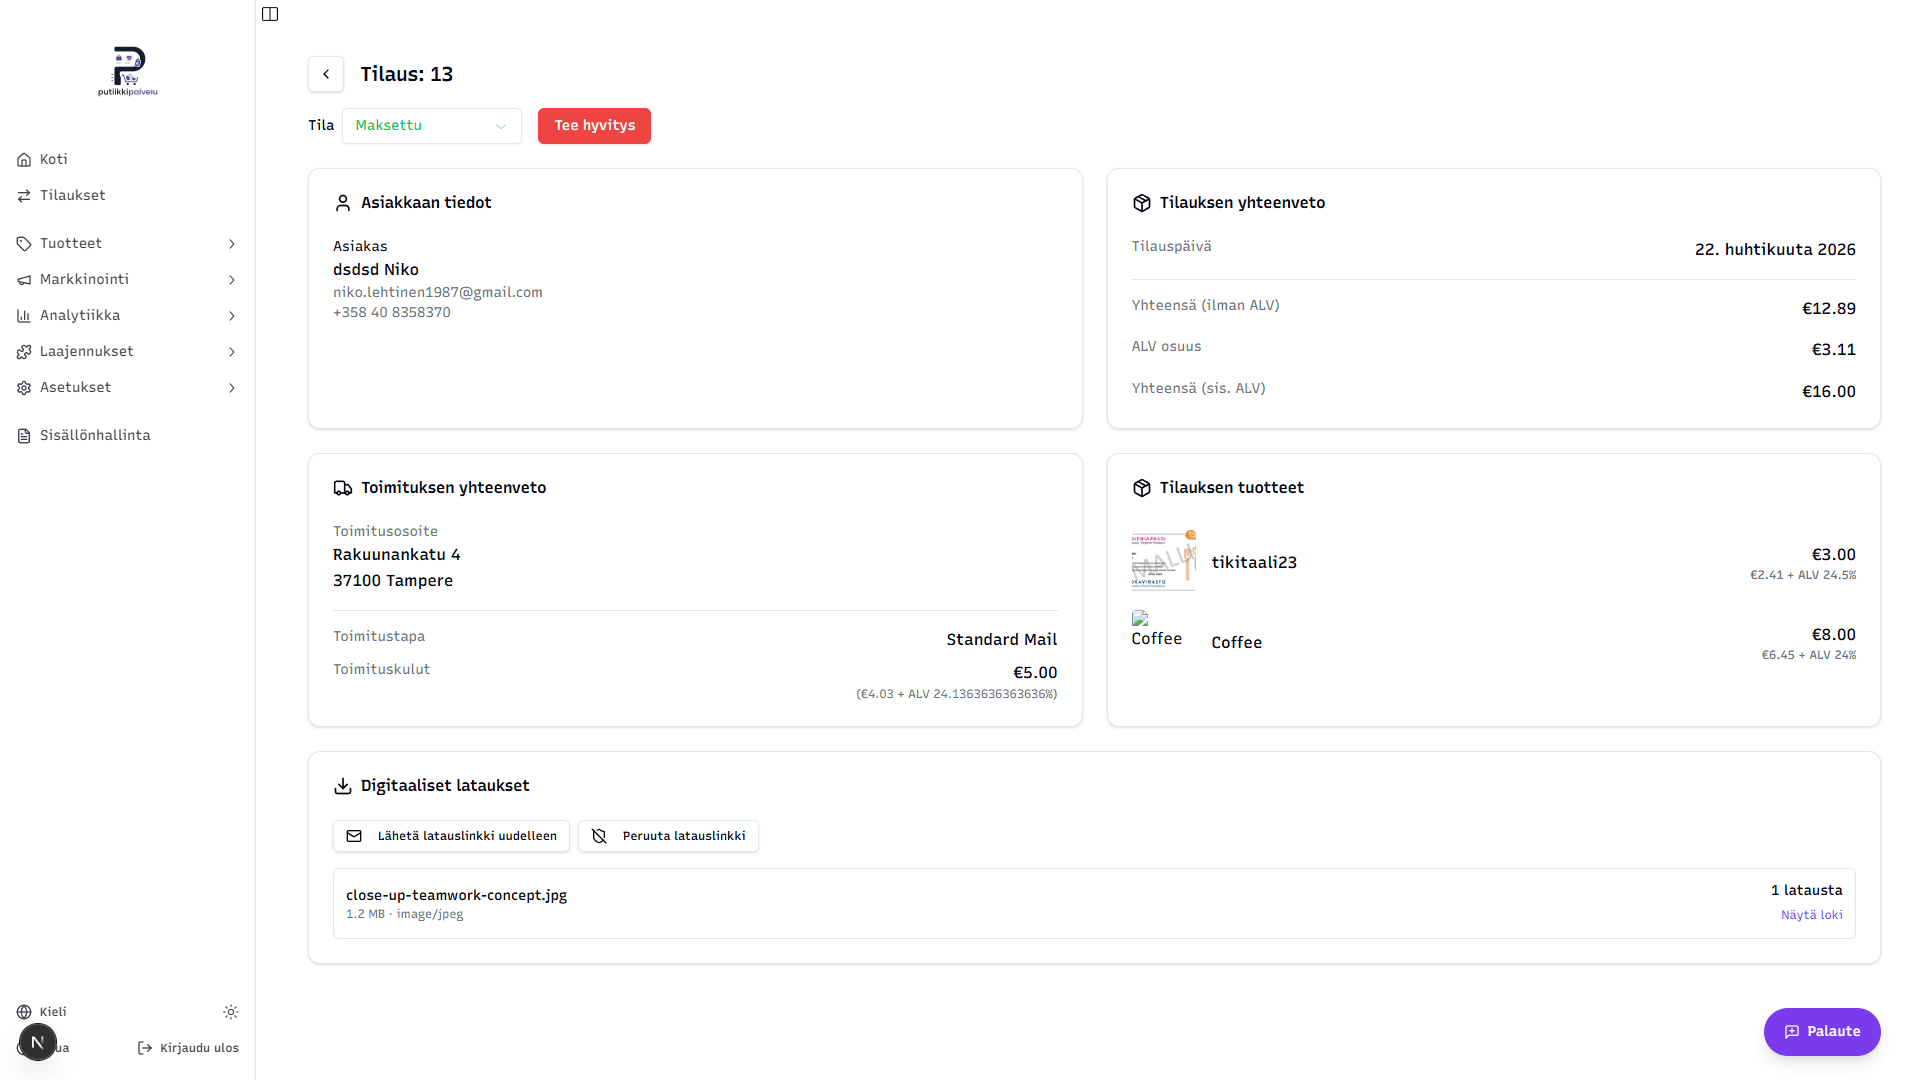1905x1080 pixels.
Task: Click the Asiakkaan tiedot person icon
Action: pyautogui.click(x=343, y=203)
